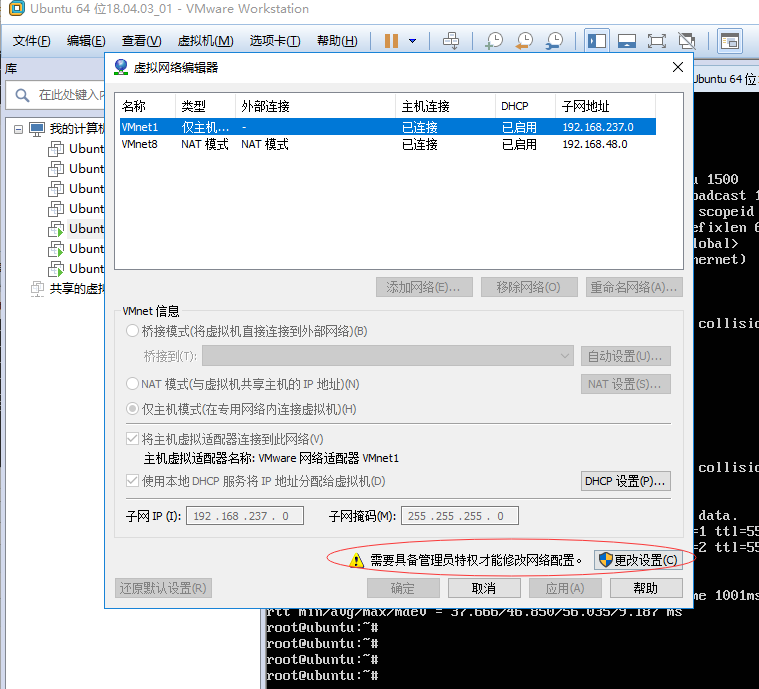The width and height of the screenshot is (759, 689).
Task: Click the 移除网络(O) button
Action: (529, 287)
